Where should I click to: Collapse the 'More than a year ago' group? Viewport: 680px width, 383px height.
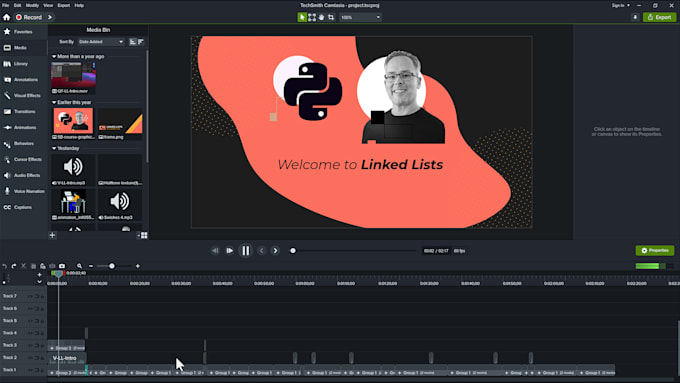[54, 56]
